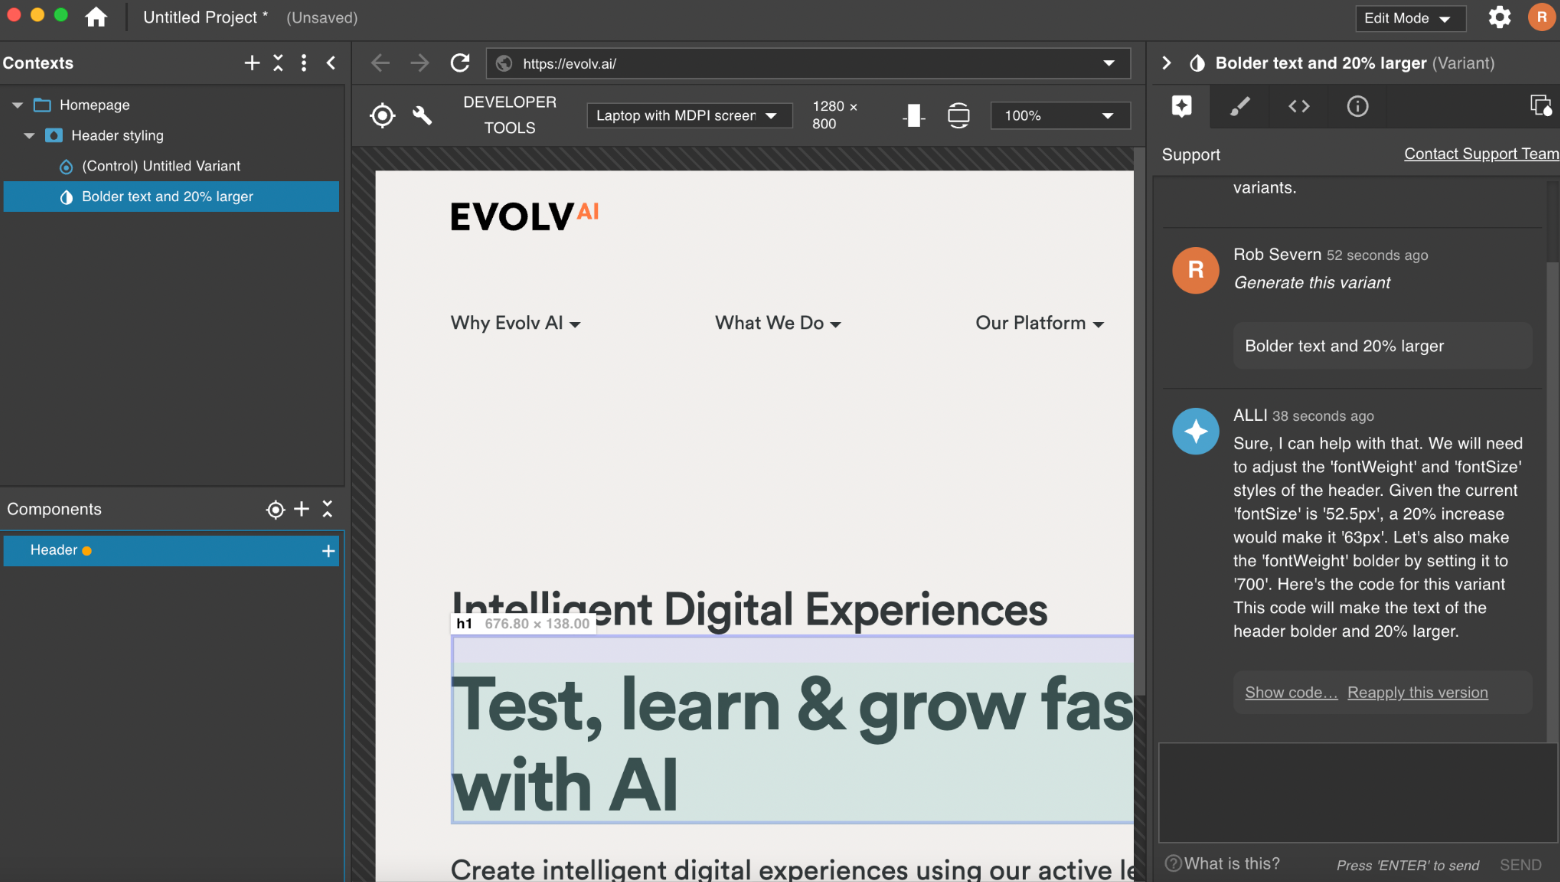Collapse all items in Contexts panel

point(278,63)
